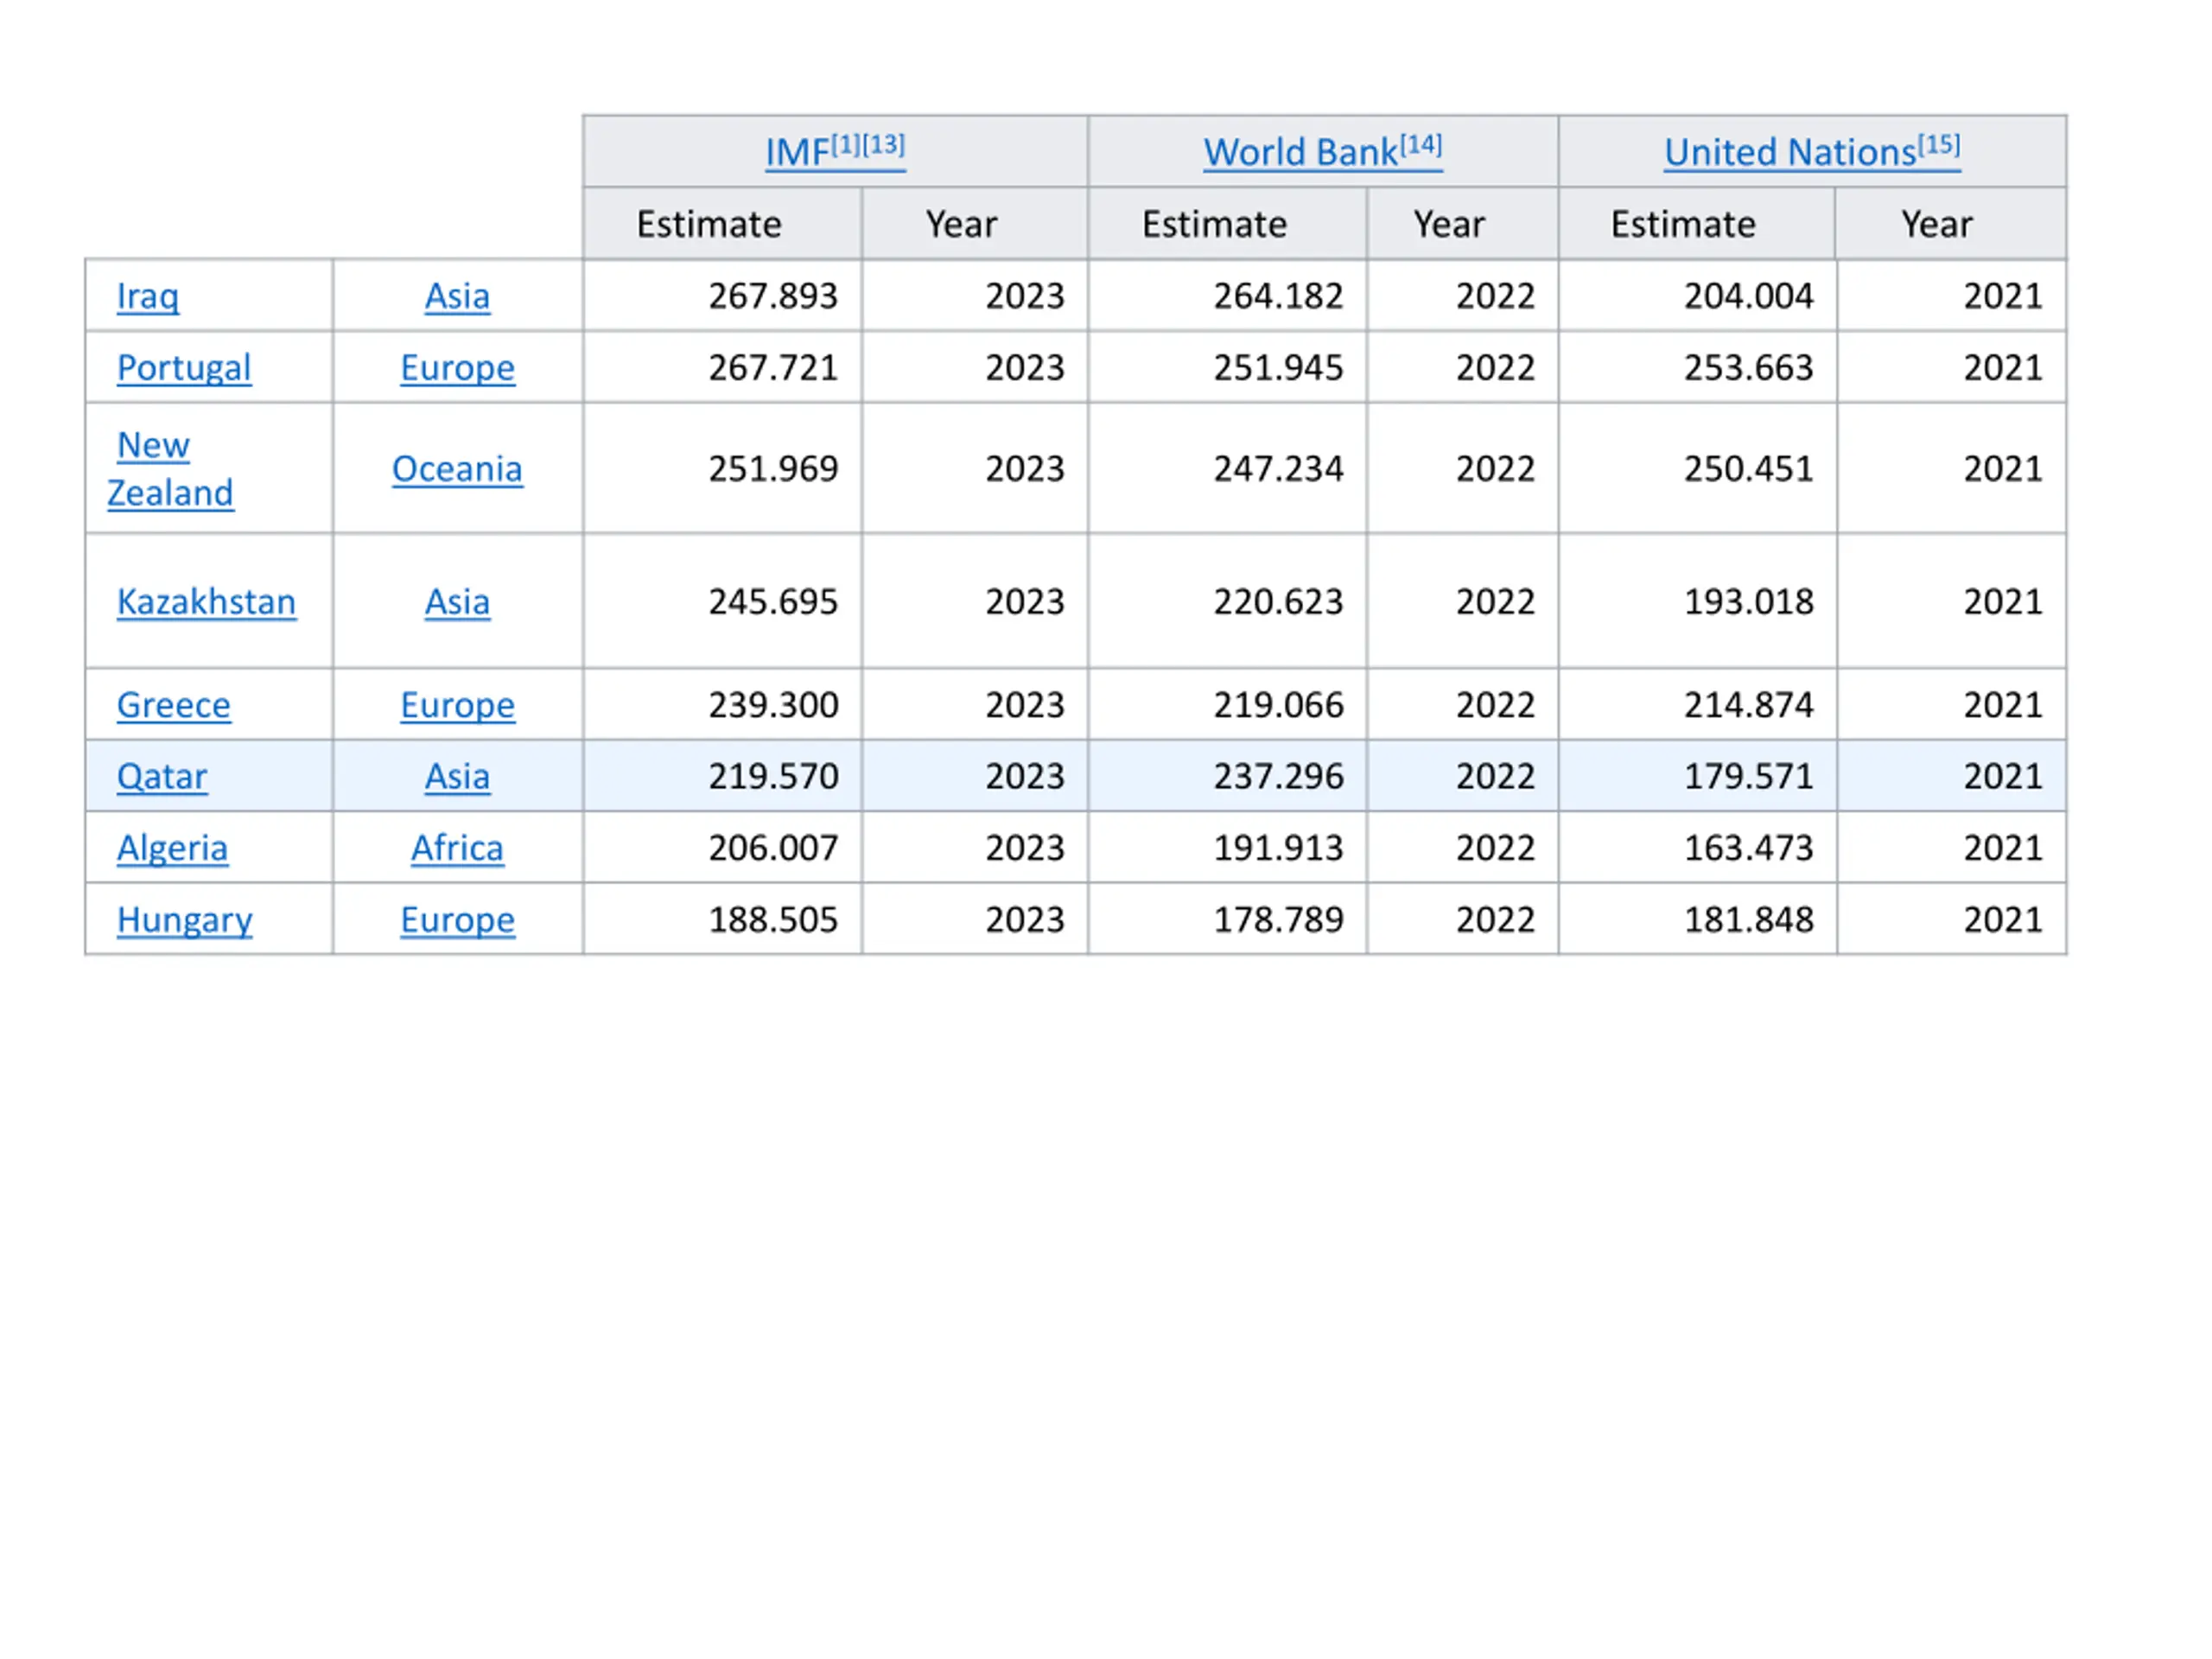2212x1659 pixels.
Task: Click the Oceania region link
Action: click(457, 469)
